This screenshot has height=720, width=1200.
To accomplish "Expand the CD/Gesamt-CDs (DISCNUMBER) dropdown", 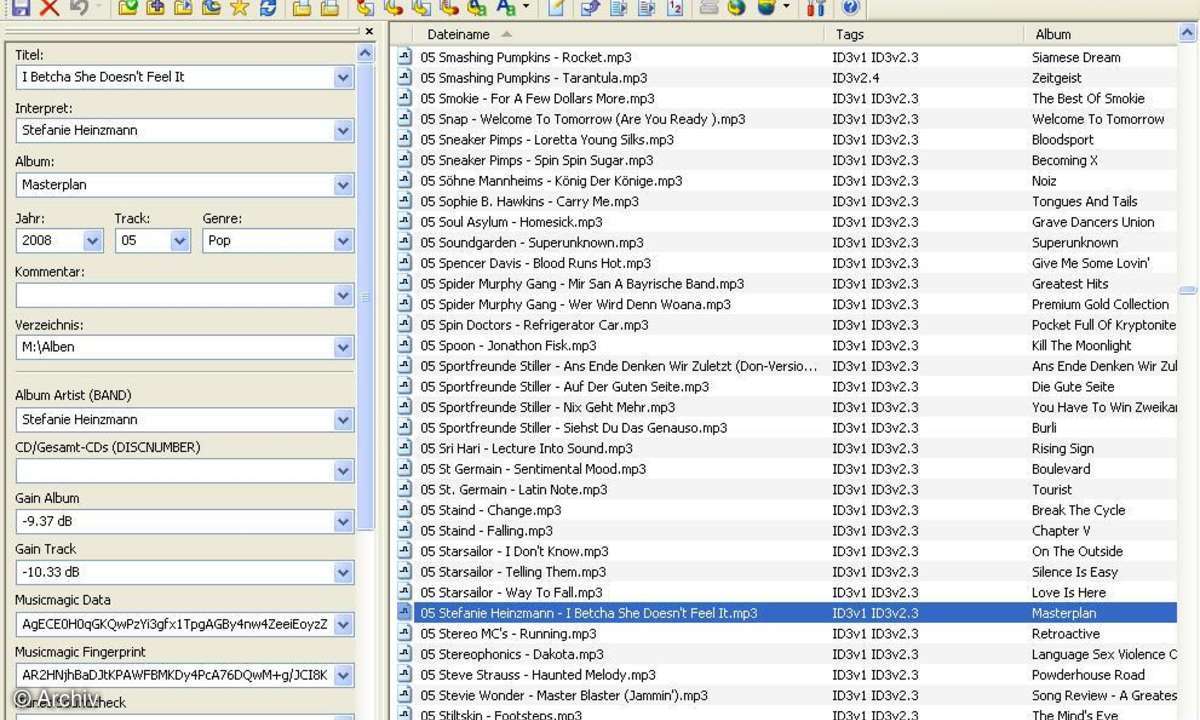I will (x=343, y=471).
